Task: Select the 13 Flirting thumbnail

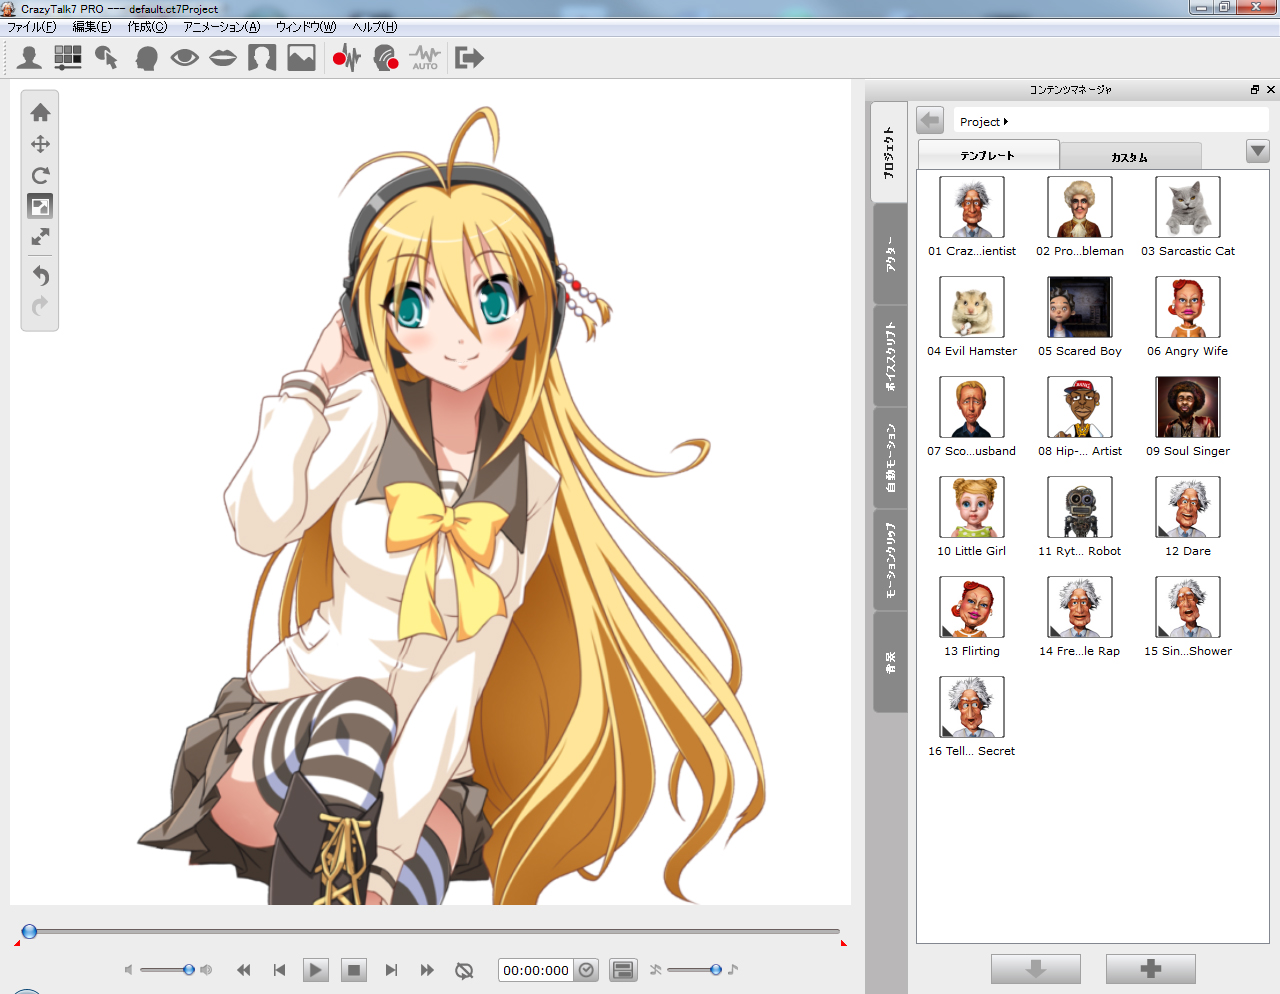Action: tap(972, 607)
